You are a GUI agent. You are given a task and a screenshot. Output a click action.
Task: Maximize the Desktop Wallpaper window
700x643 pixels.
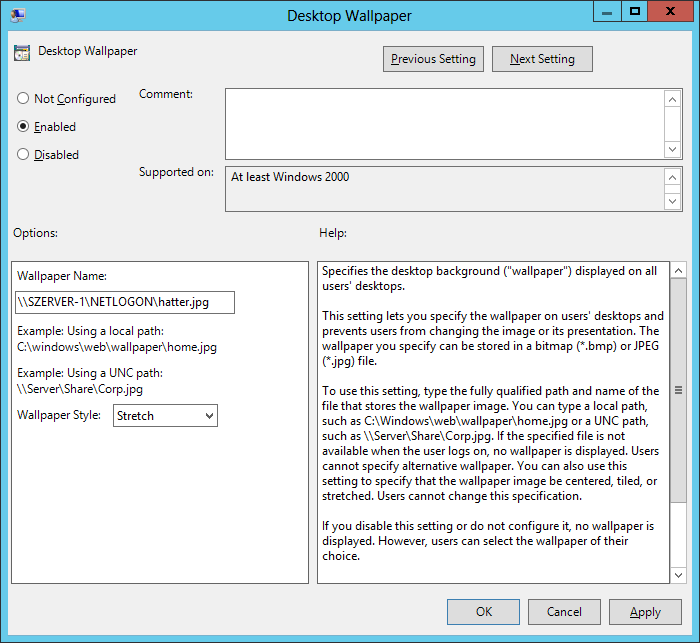pyautogui.click(x=634, y=12)
